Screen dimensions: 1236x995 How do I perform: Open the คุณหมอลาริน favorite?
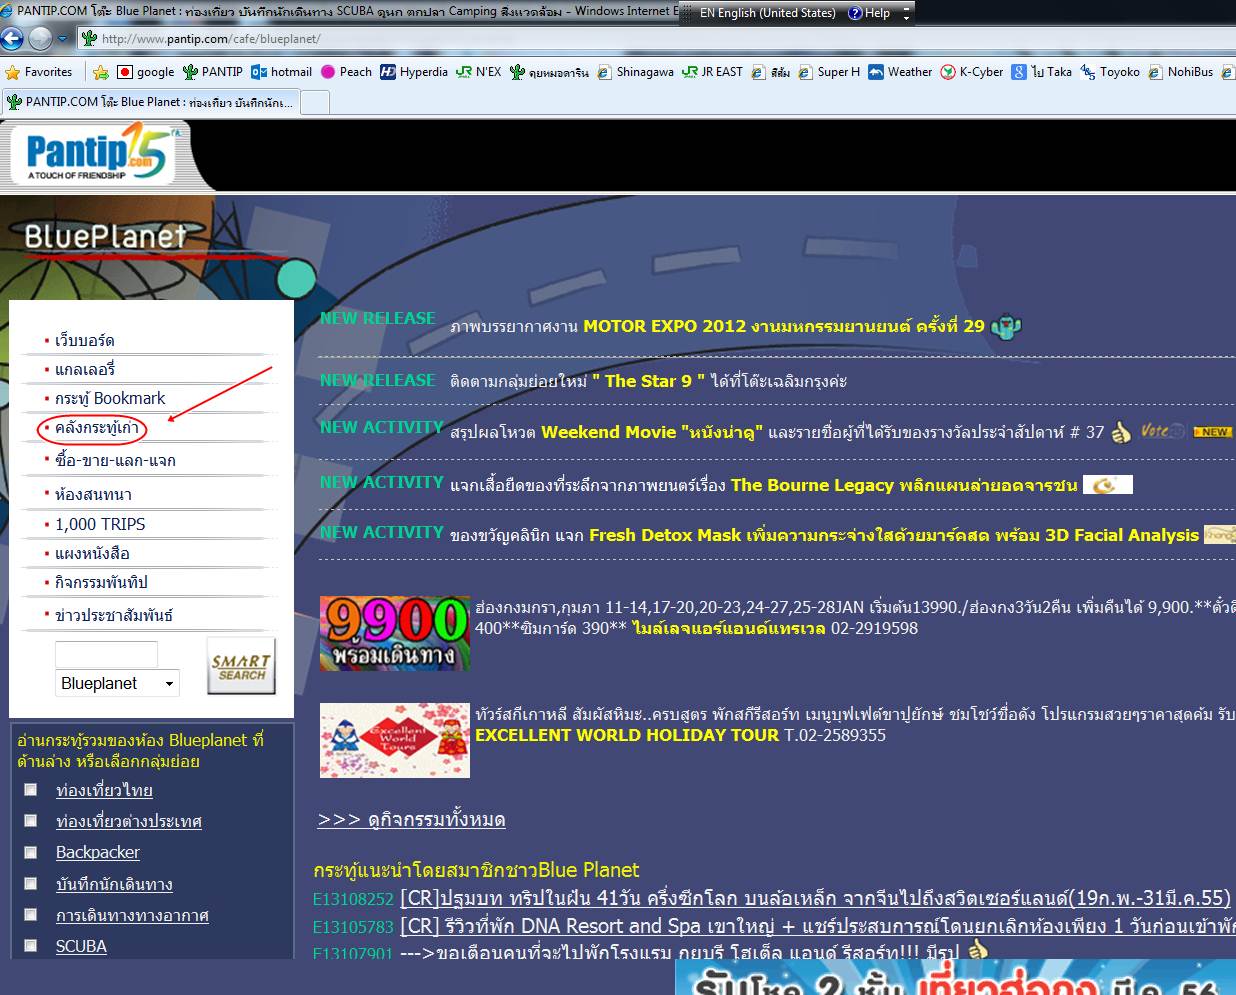[x=550, y=72]
